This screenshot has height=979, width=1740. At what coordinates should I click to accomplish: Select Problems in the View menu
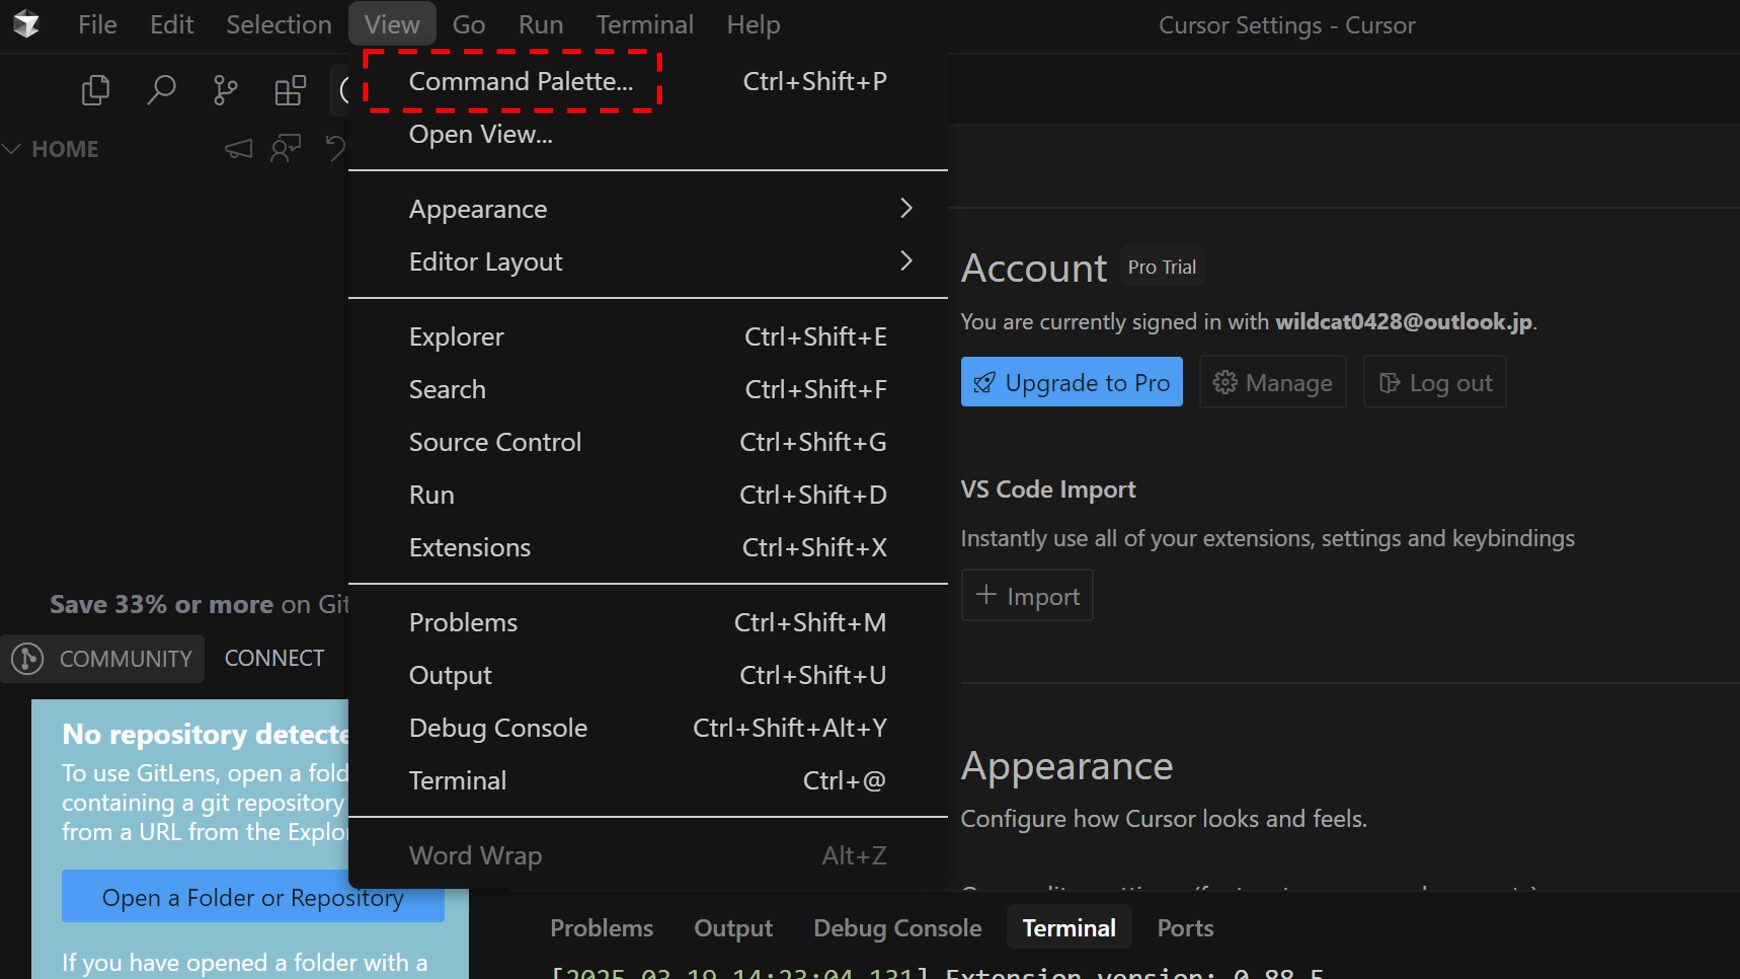point(648,623)
